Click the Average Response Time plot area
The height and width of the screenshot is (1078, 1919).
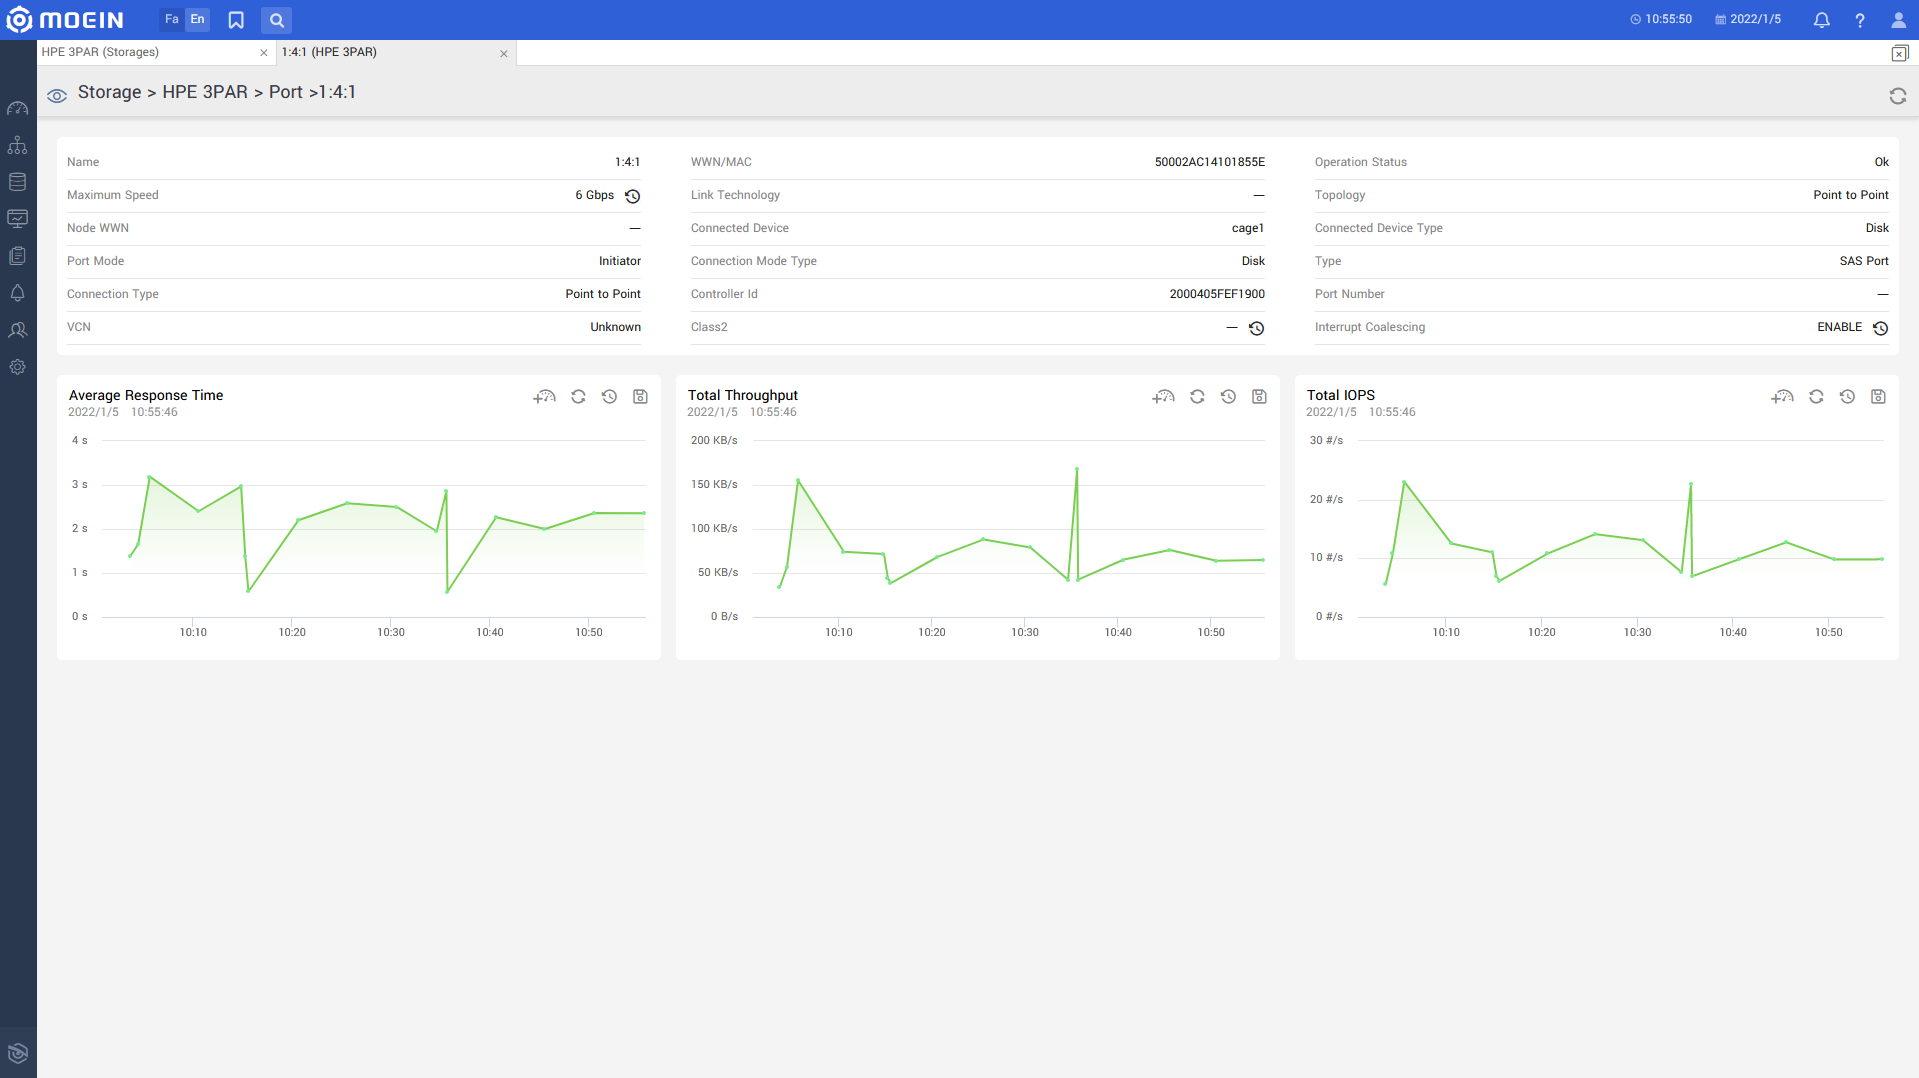pyautogui.click(x=374, y=528)
